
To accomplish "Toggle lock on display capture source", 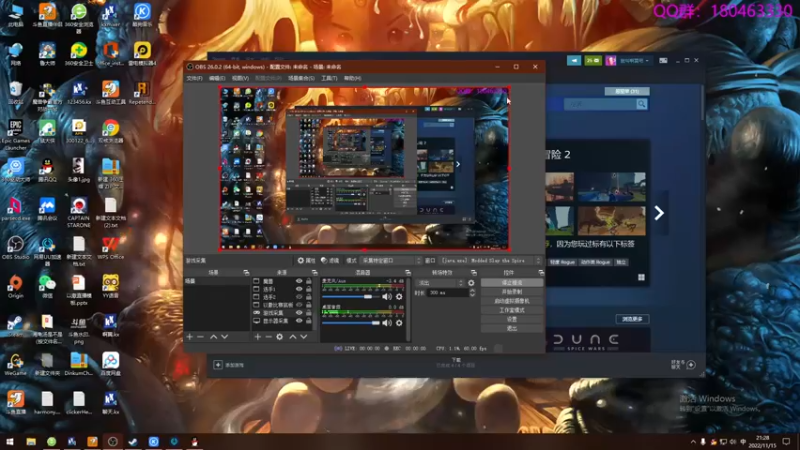I will point(309,320).
